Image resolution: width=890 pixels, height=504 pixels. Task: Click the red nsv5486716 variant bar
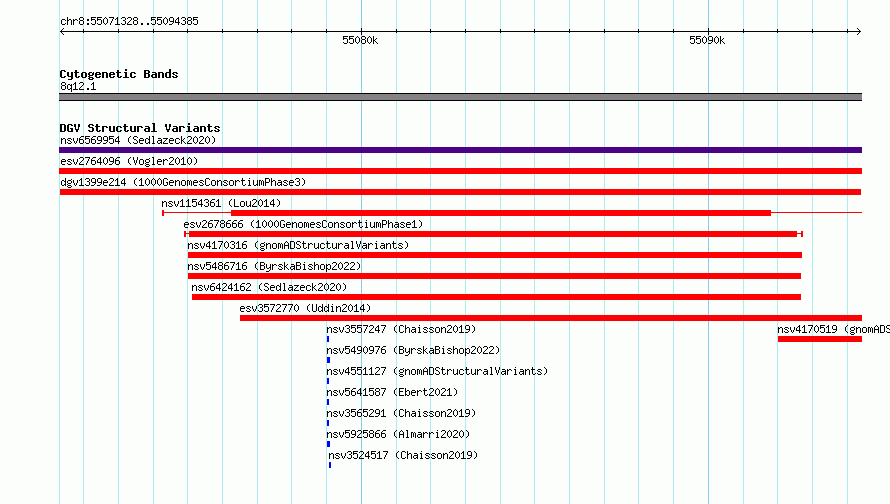point(494,276)
